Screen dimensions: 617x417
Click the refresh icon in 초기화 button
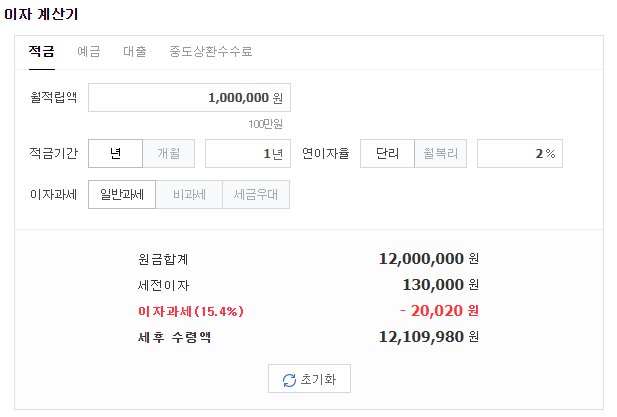tap(289, 380)
